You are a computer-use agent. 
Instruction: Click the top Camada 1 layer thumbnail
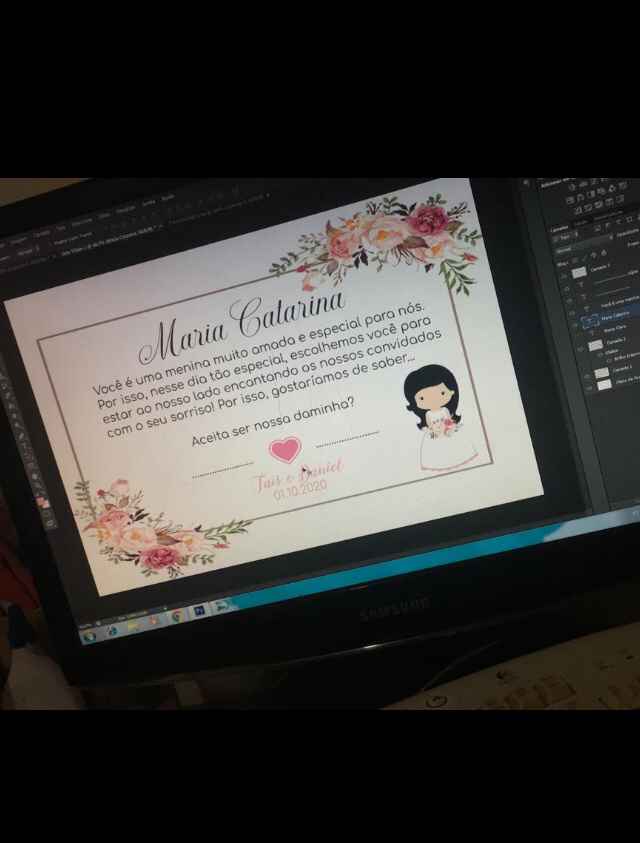click(579, 272)
